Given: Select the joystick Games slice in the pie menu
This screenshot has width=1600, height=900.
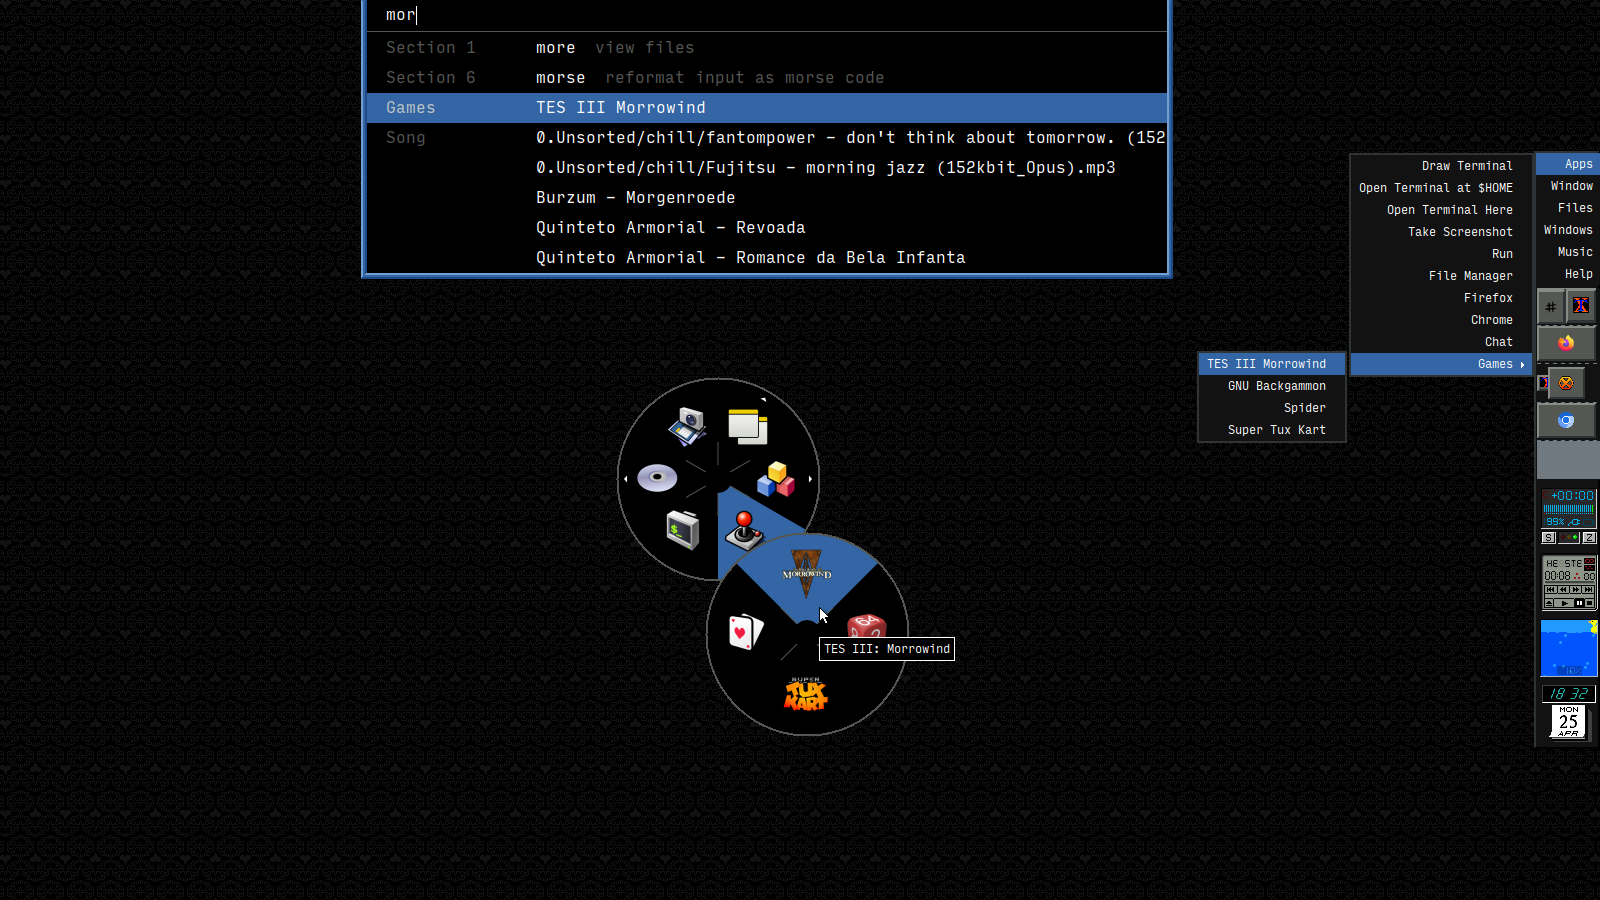Looking at the screenshot, I should (x=745, y=530).
